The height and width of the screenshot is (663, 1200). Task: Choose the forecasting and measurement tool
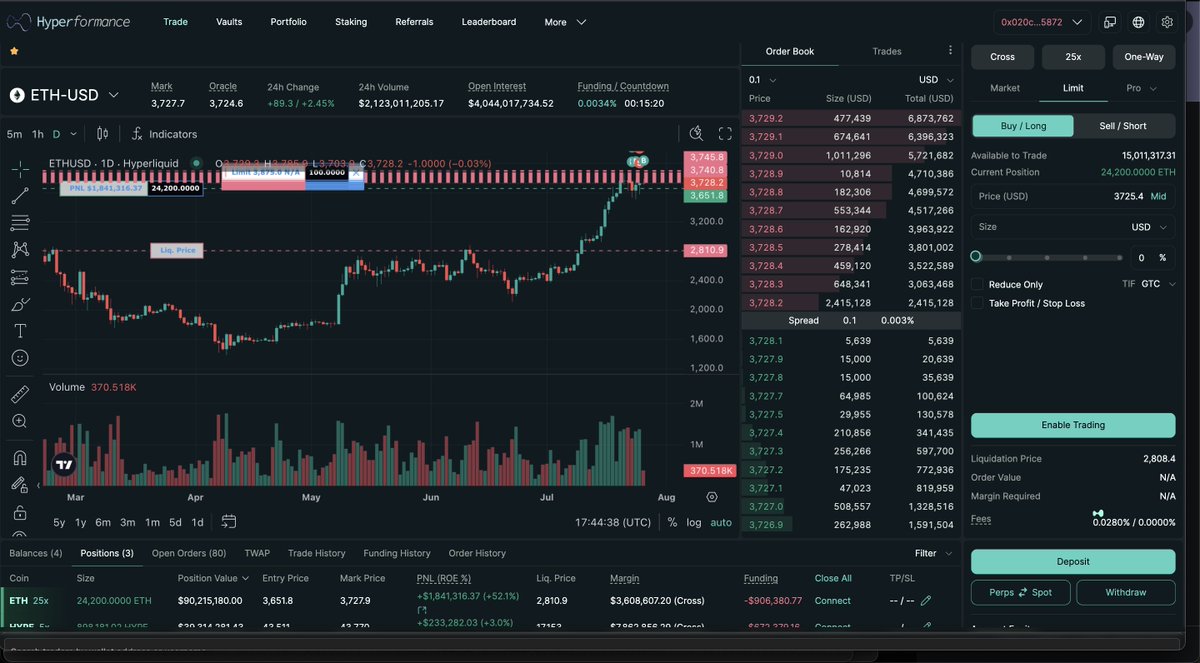click(x=20, y=277)
